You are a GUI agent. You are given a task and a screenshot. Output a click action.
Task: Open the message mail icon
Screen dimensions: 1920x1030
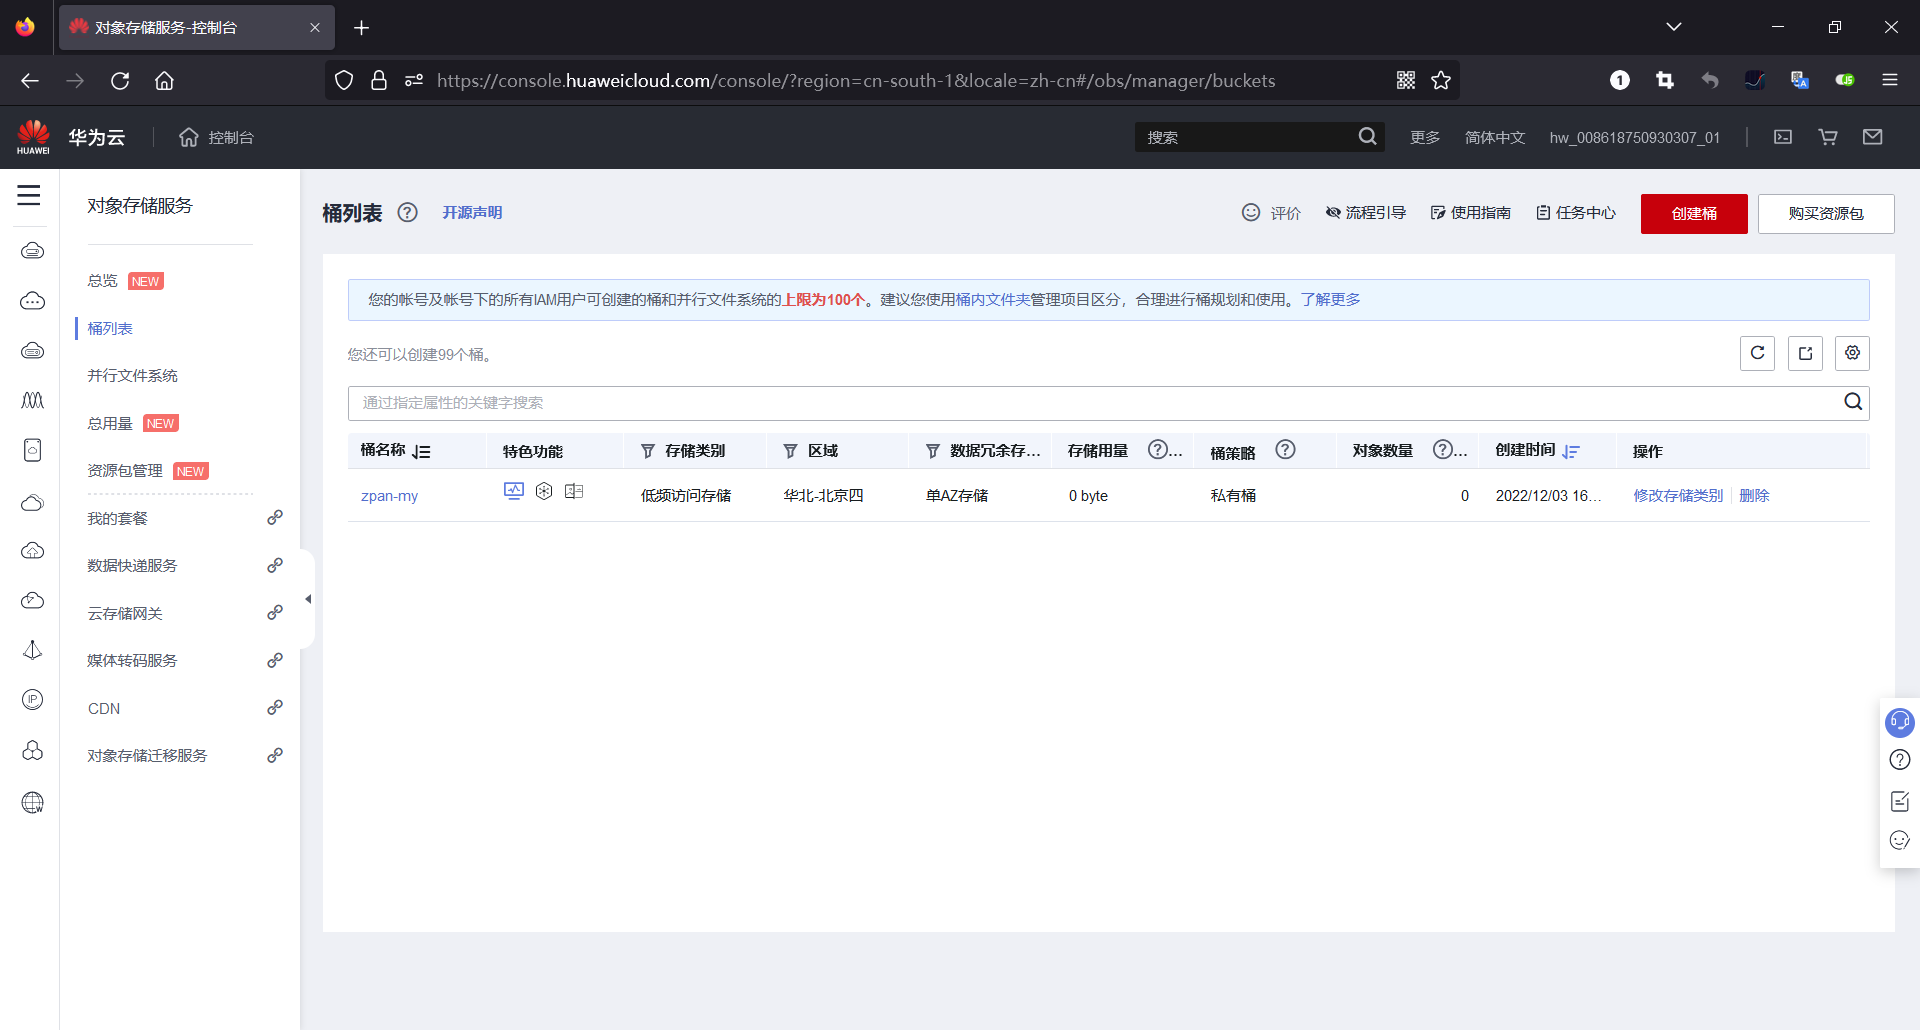1873,137
